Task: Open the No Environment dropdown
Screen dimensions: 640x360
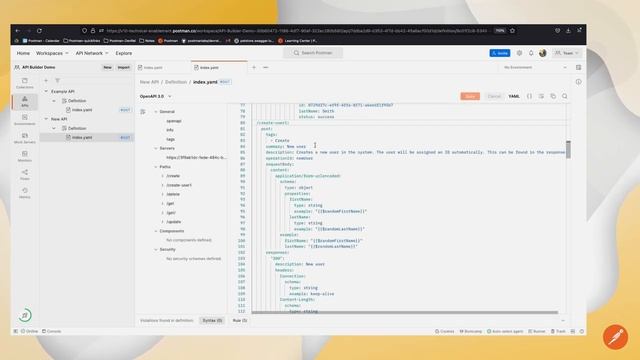Action: pos(535,67)
